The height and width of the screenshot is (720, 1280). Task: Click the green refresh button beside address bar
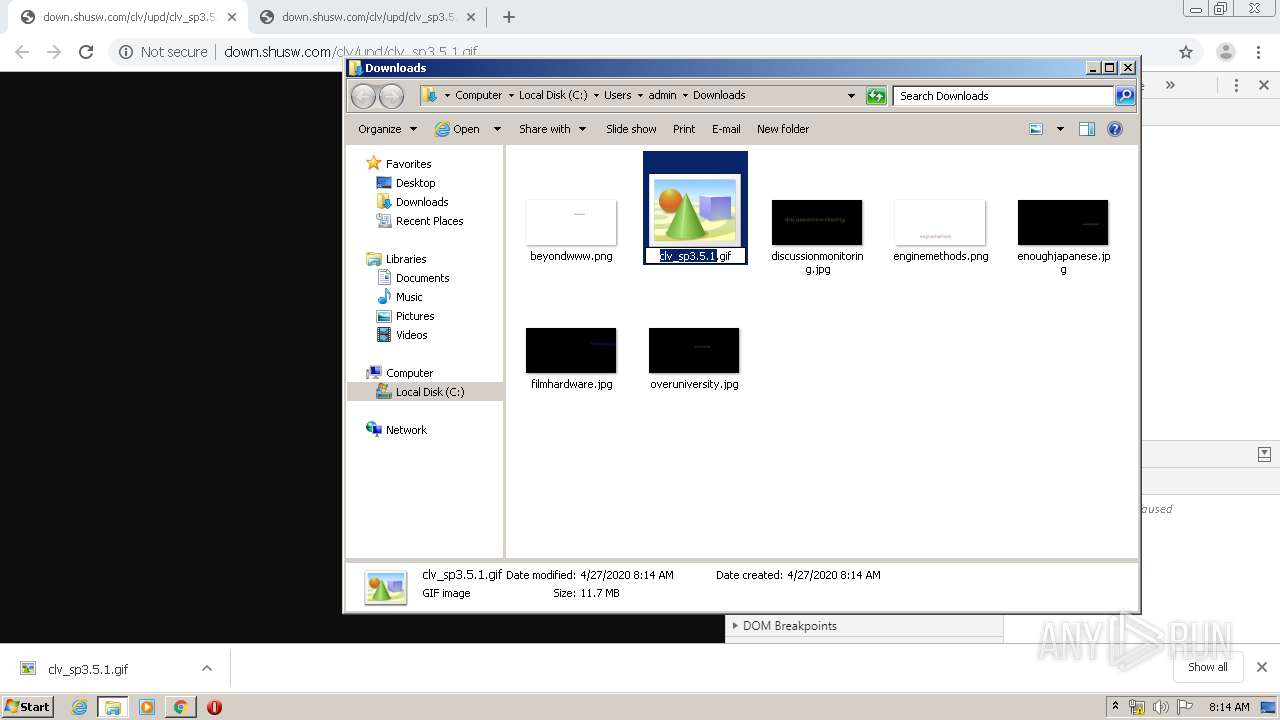coord(876,96)
